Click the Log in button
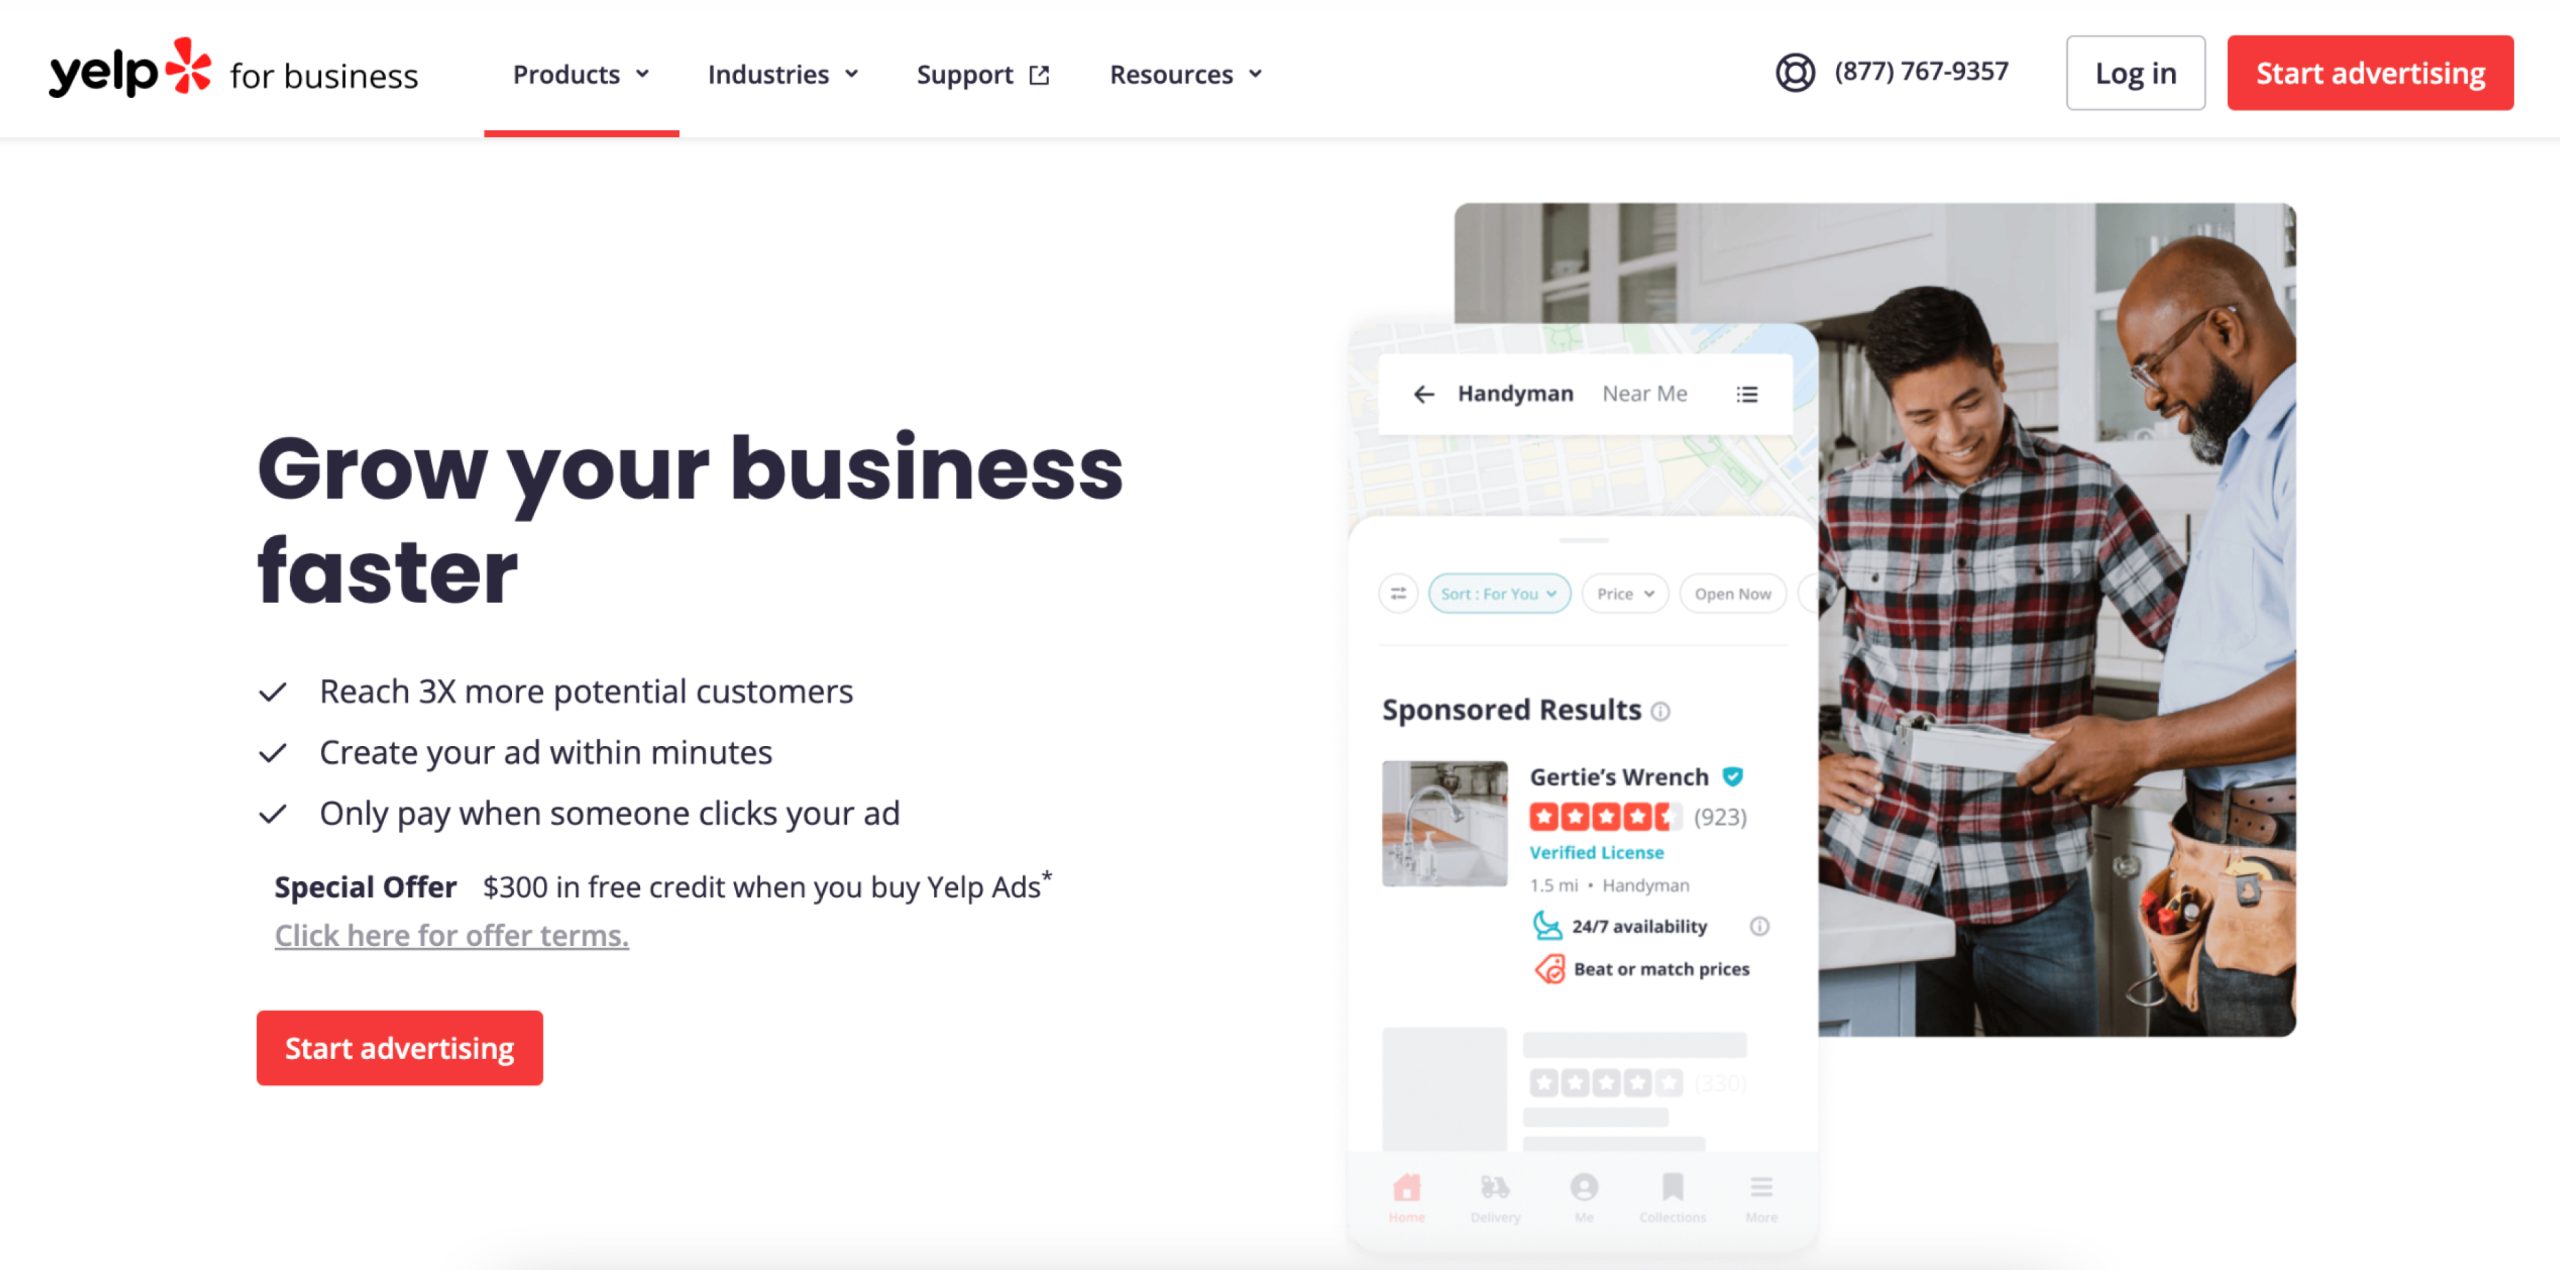Viewport: 2560px width, 1270px height. tap(2134, 72)
